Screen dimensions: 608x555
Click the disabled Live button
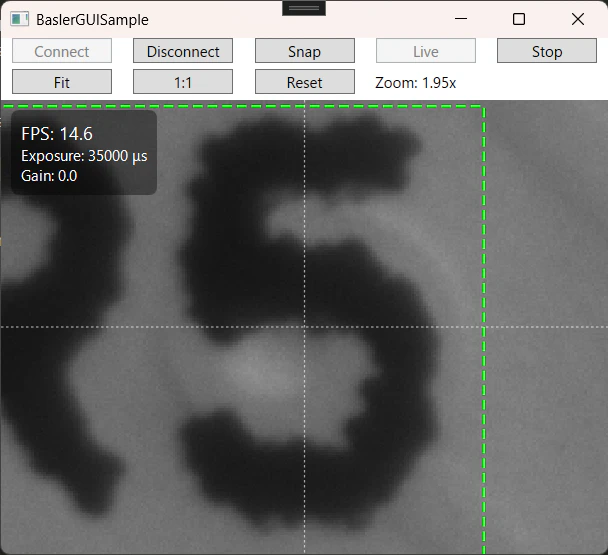pyautogui.click(x=426, y=50)
